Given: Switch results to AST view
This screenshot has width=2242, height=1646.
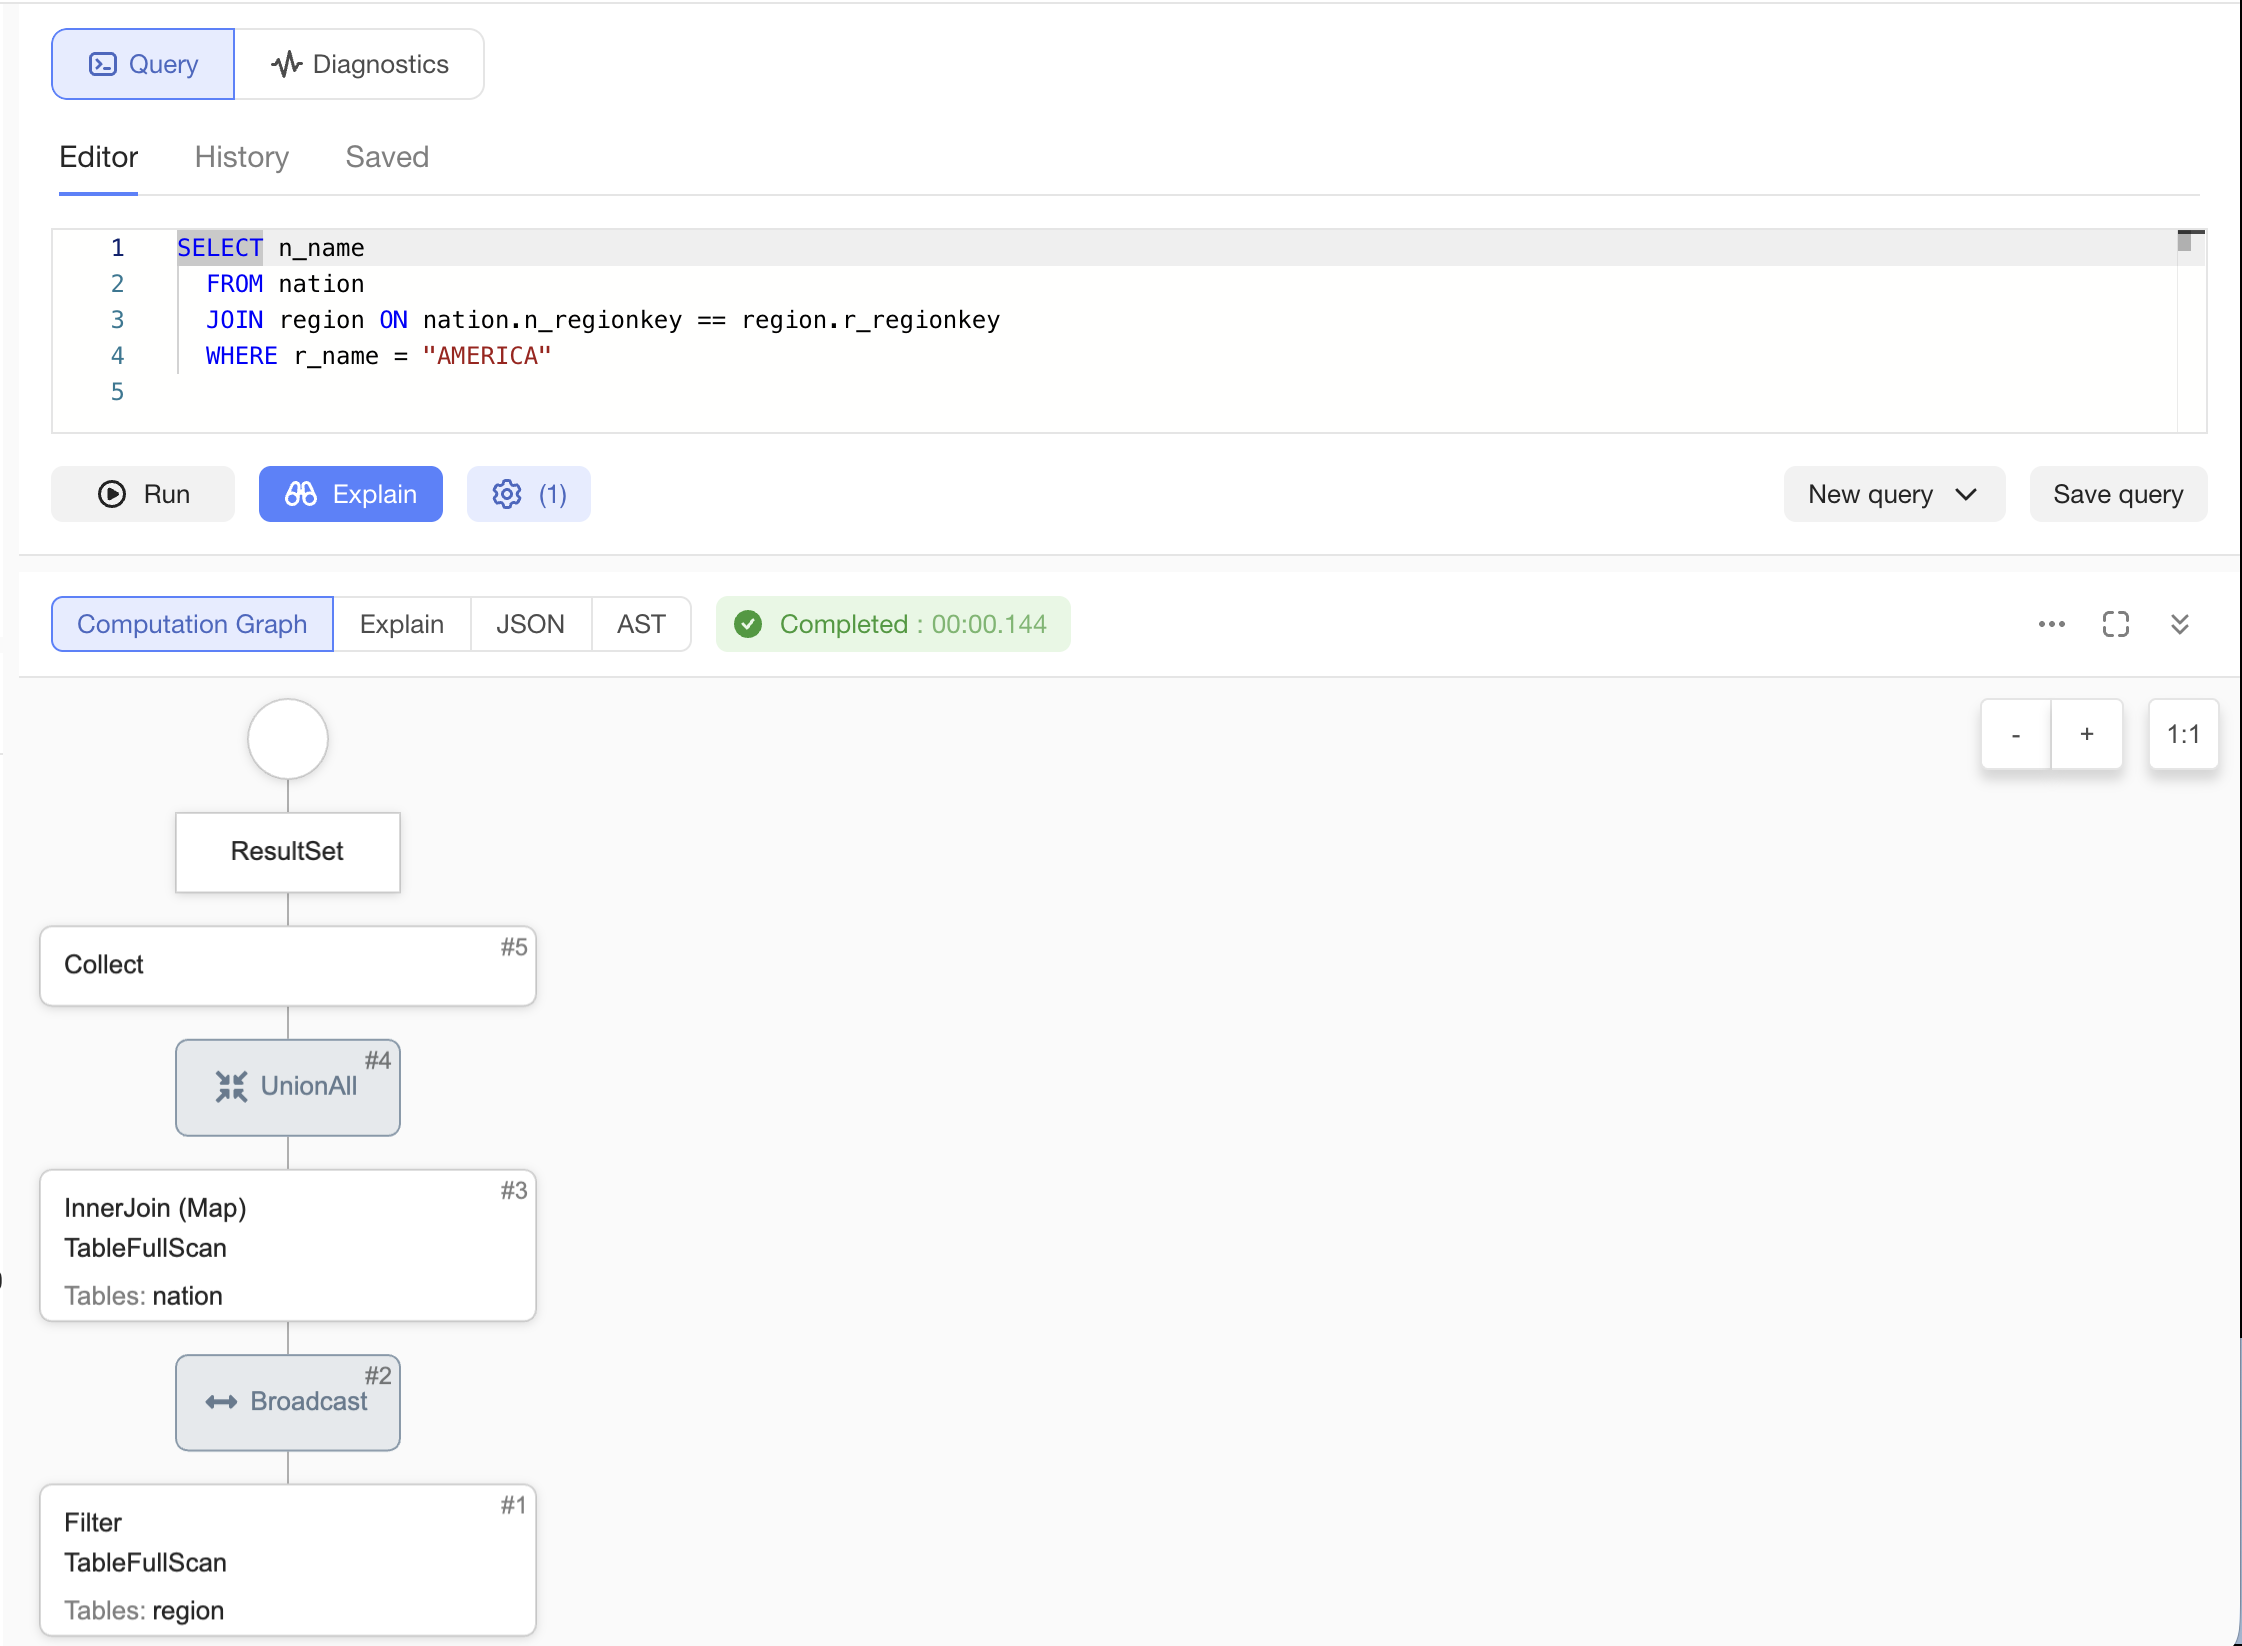Looking at the screenshot, I should click(641, 624).
